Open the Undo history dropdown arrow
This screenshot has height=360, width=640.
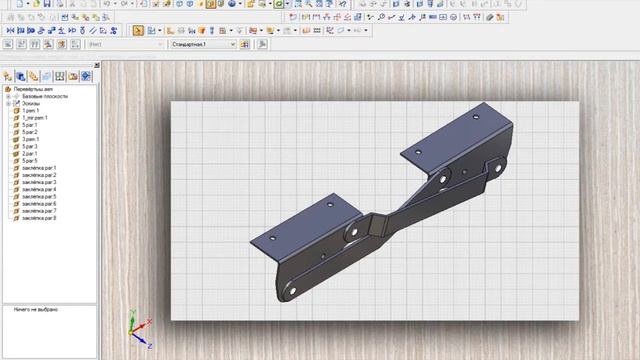(115, 4)
